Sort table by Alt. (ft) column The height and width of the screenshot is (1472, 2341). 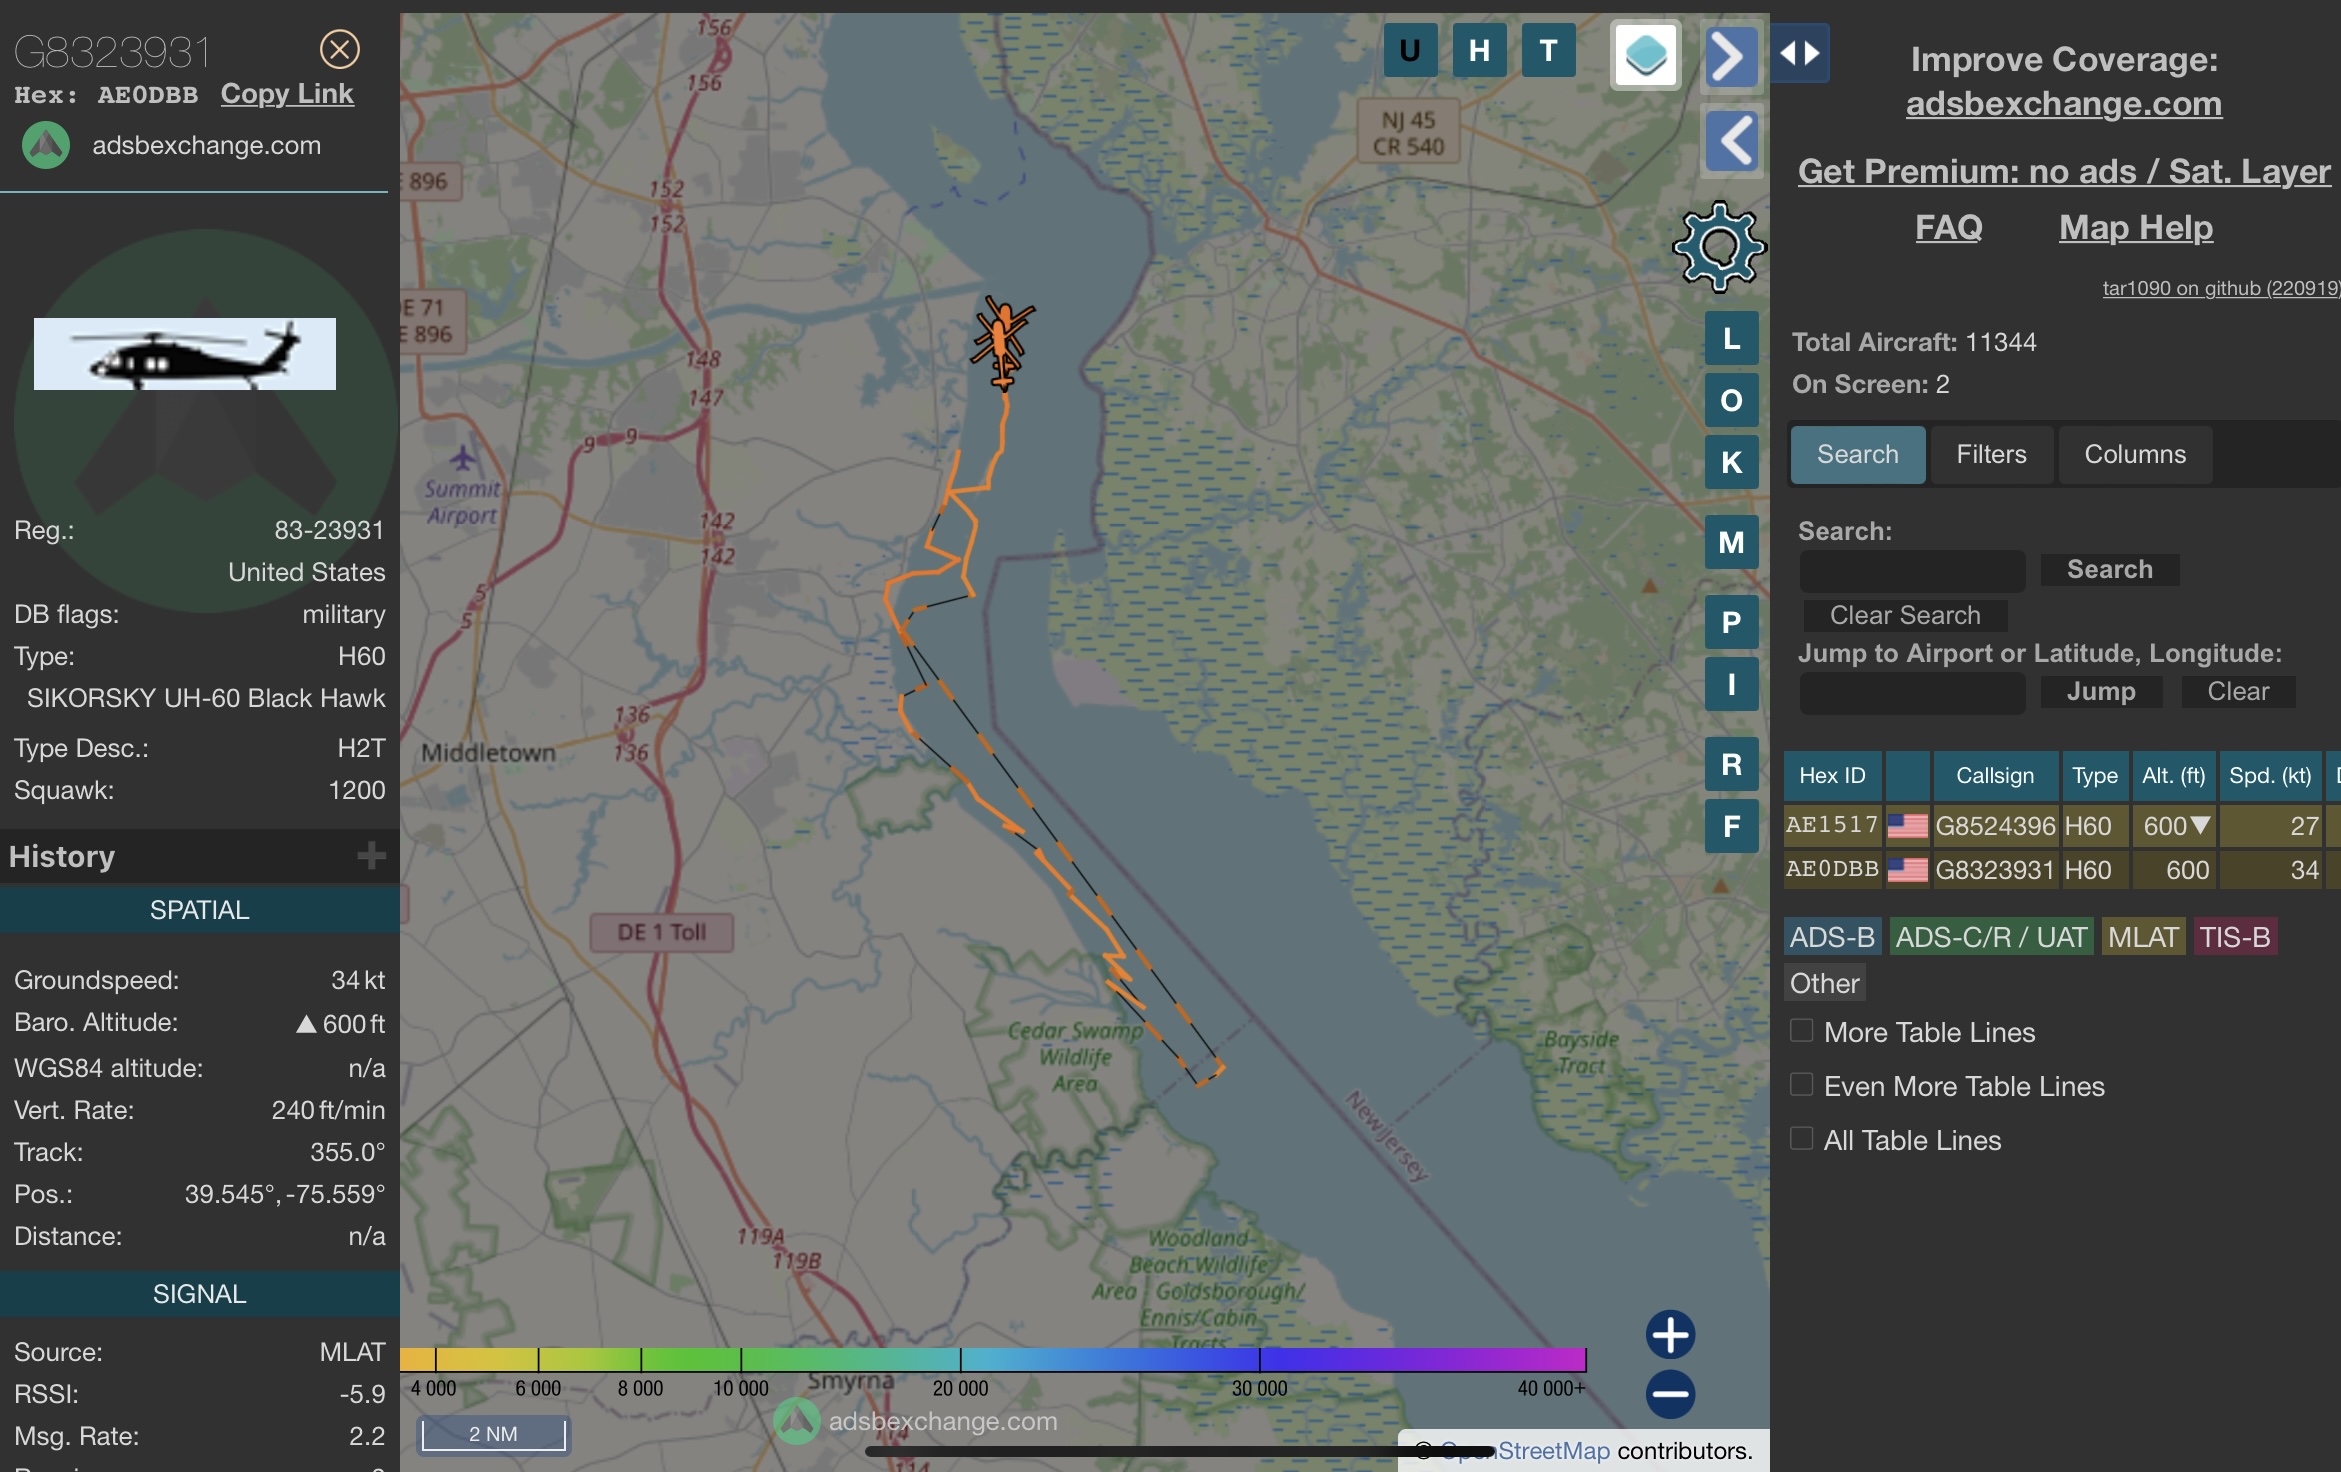(2173, 776)
